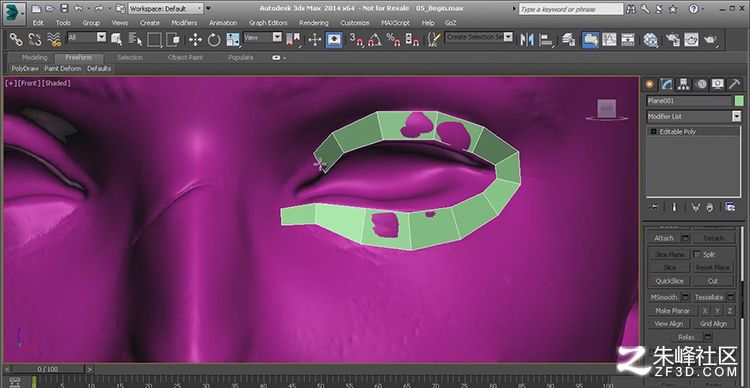
Task: Toggle Window/Crossing selection mode
Action: coord(174,40)
